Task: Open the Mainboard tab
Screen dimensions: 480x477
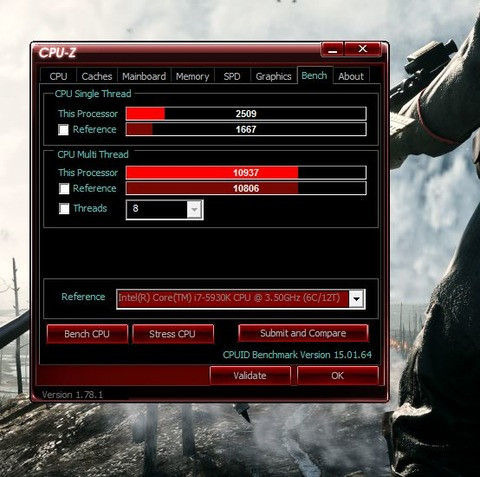Action: point(144,76)
